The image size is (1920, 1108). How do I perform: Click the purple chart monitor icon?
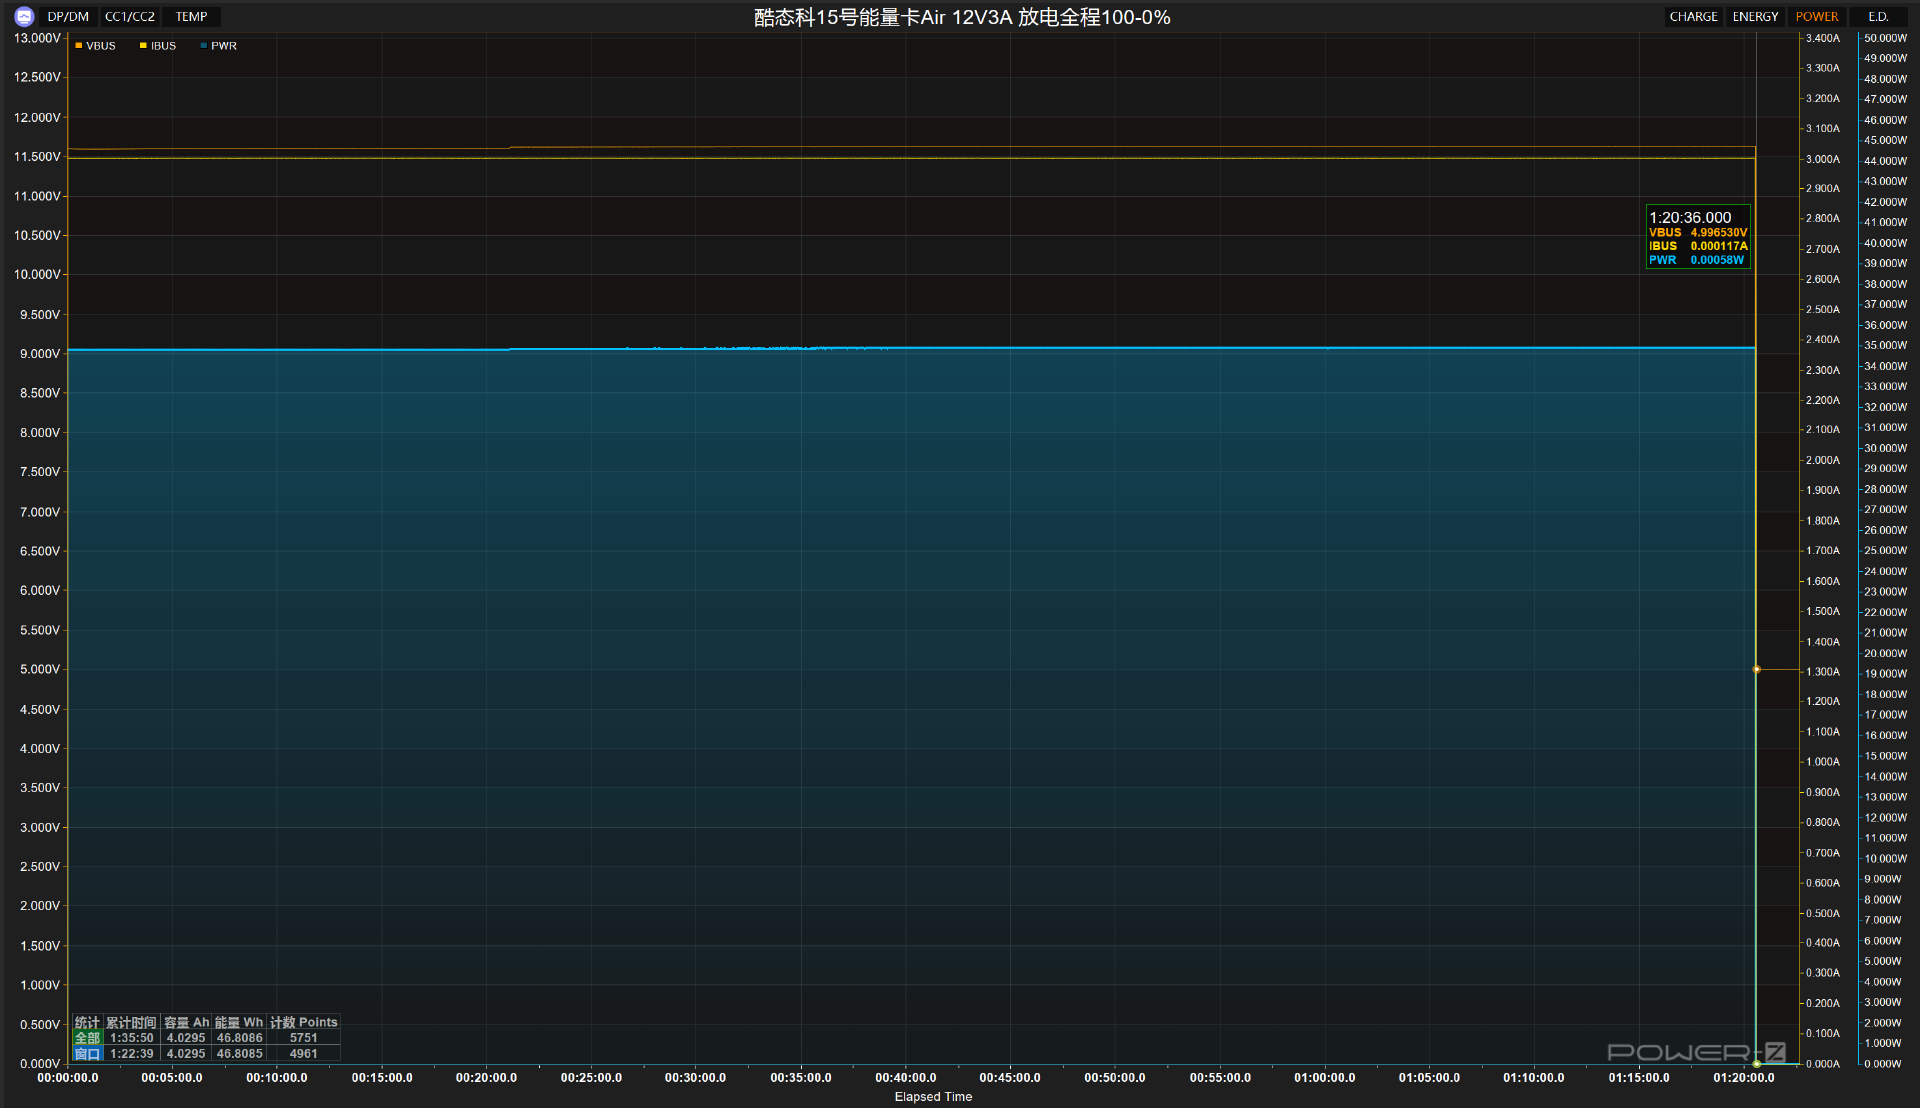point(24,17)
